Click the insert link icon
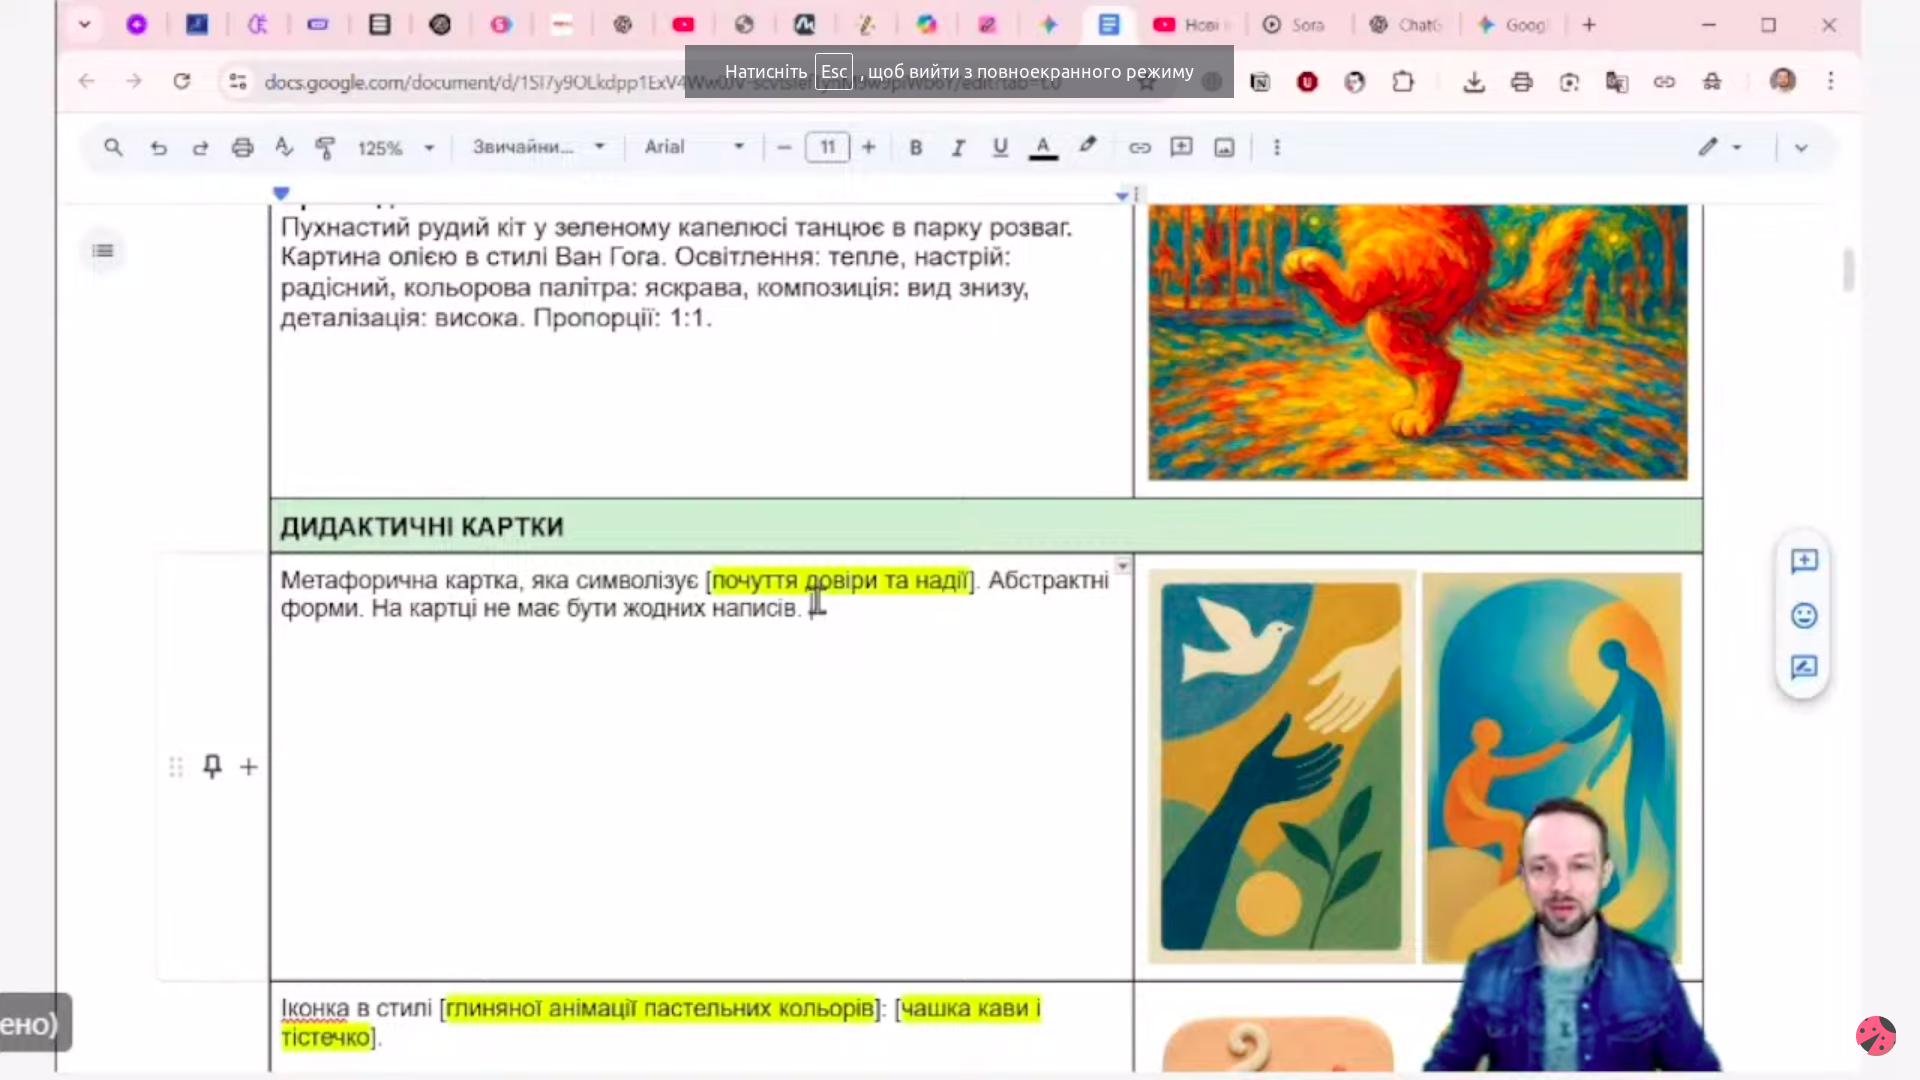 click(1139, 148)
